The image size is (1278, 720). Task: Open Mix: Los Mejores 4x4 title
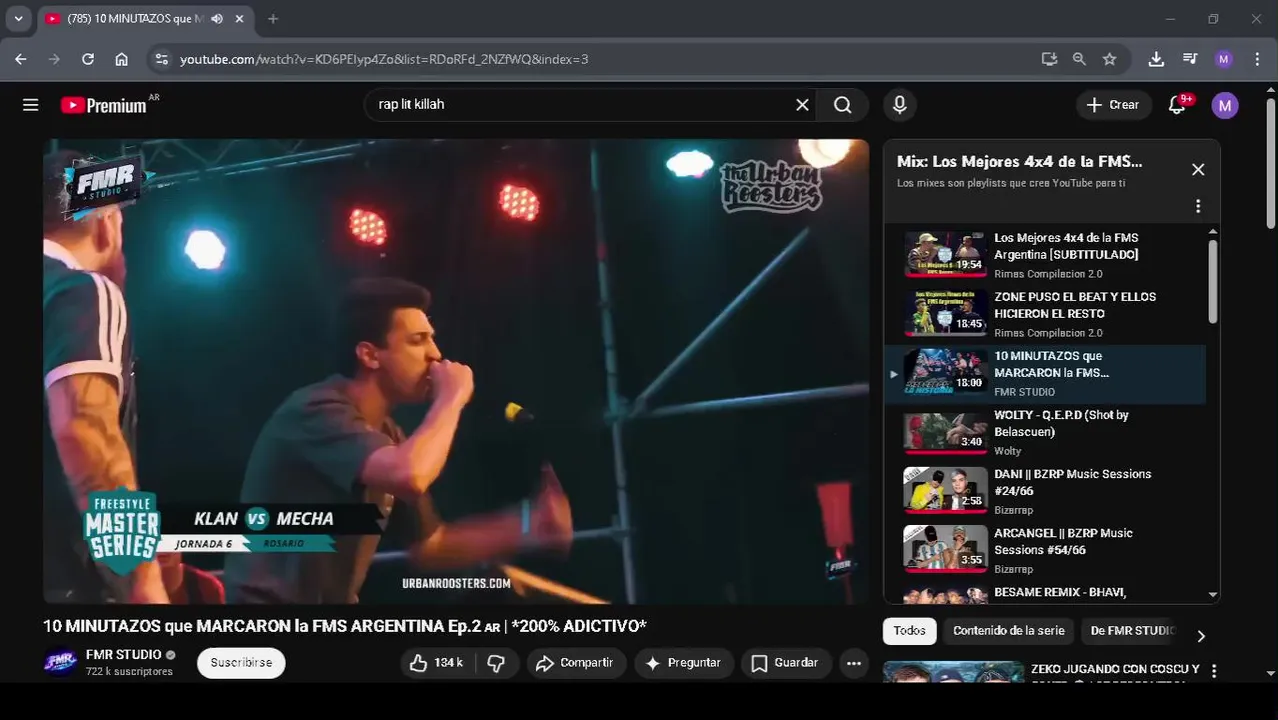point(1019,161)
